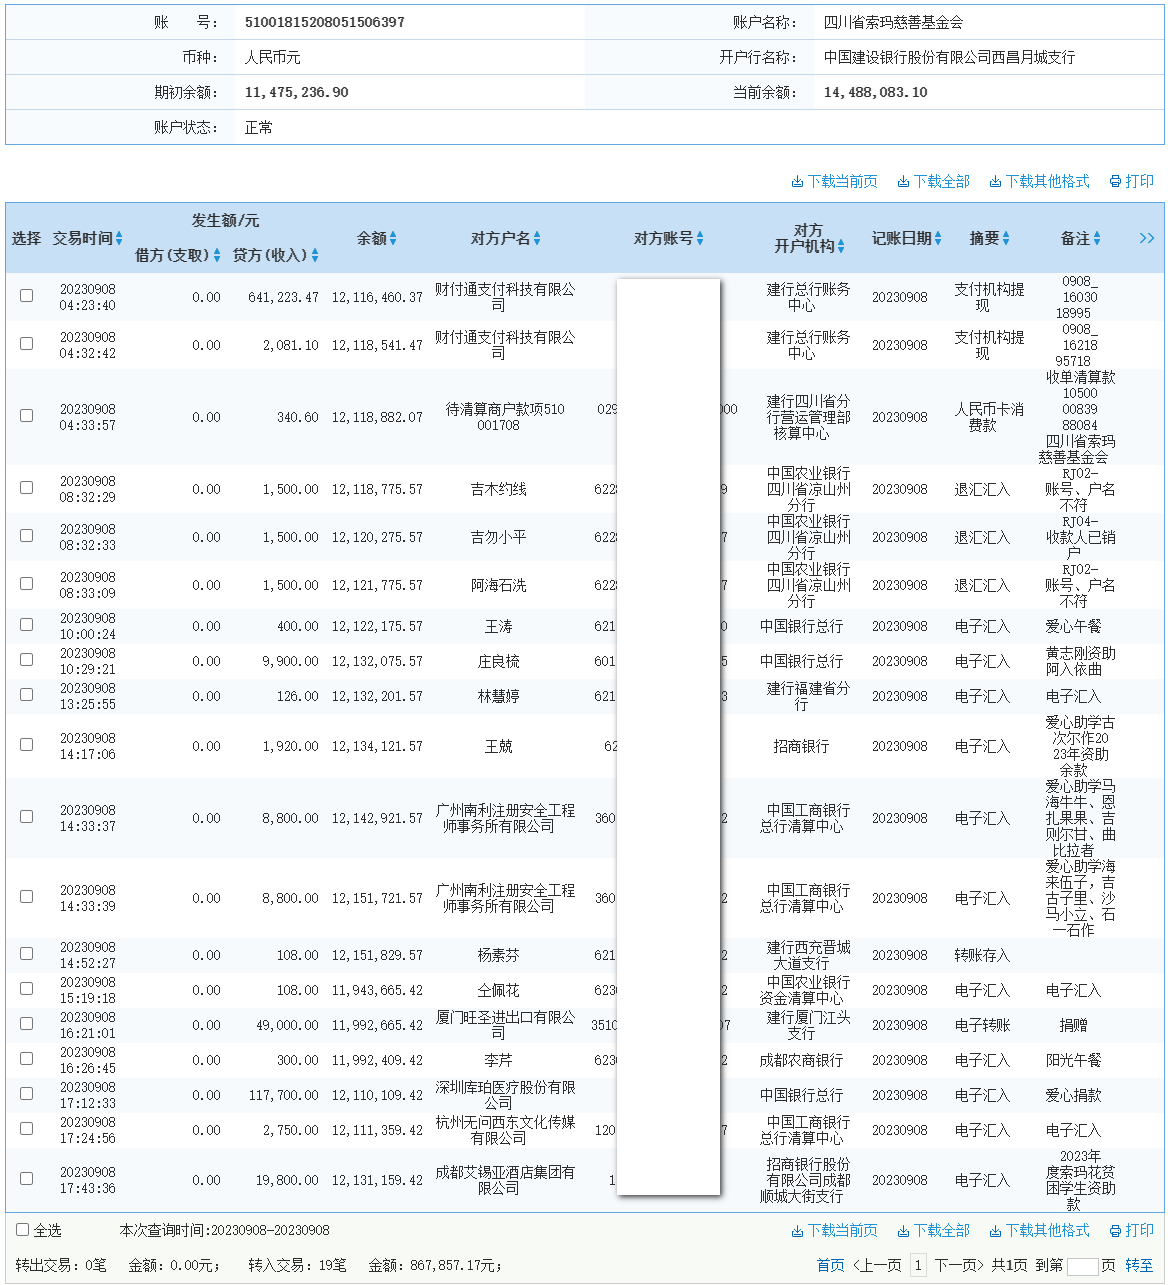
Task: Sort by posting date (记账日期) arrows
Action: pyautogui.click(x=938, y=238)
